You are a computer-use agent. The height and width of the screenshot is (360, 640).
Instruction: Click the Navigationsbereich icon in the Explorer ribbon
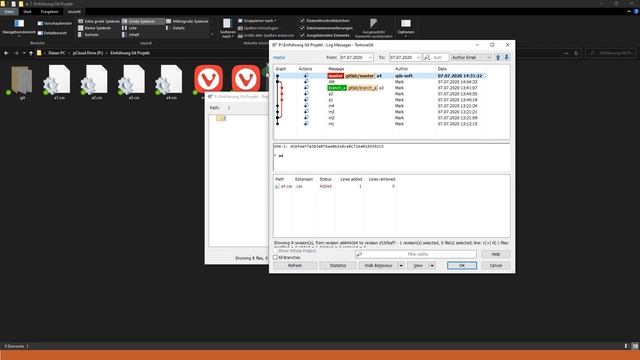pos(19,24)
